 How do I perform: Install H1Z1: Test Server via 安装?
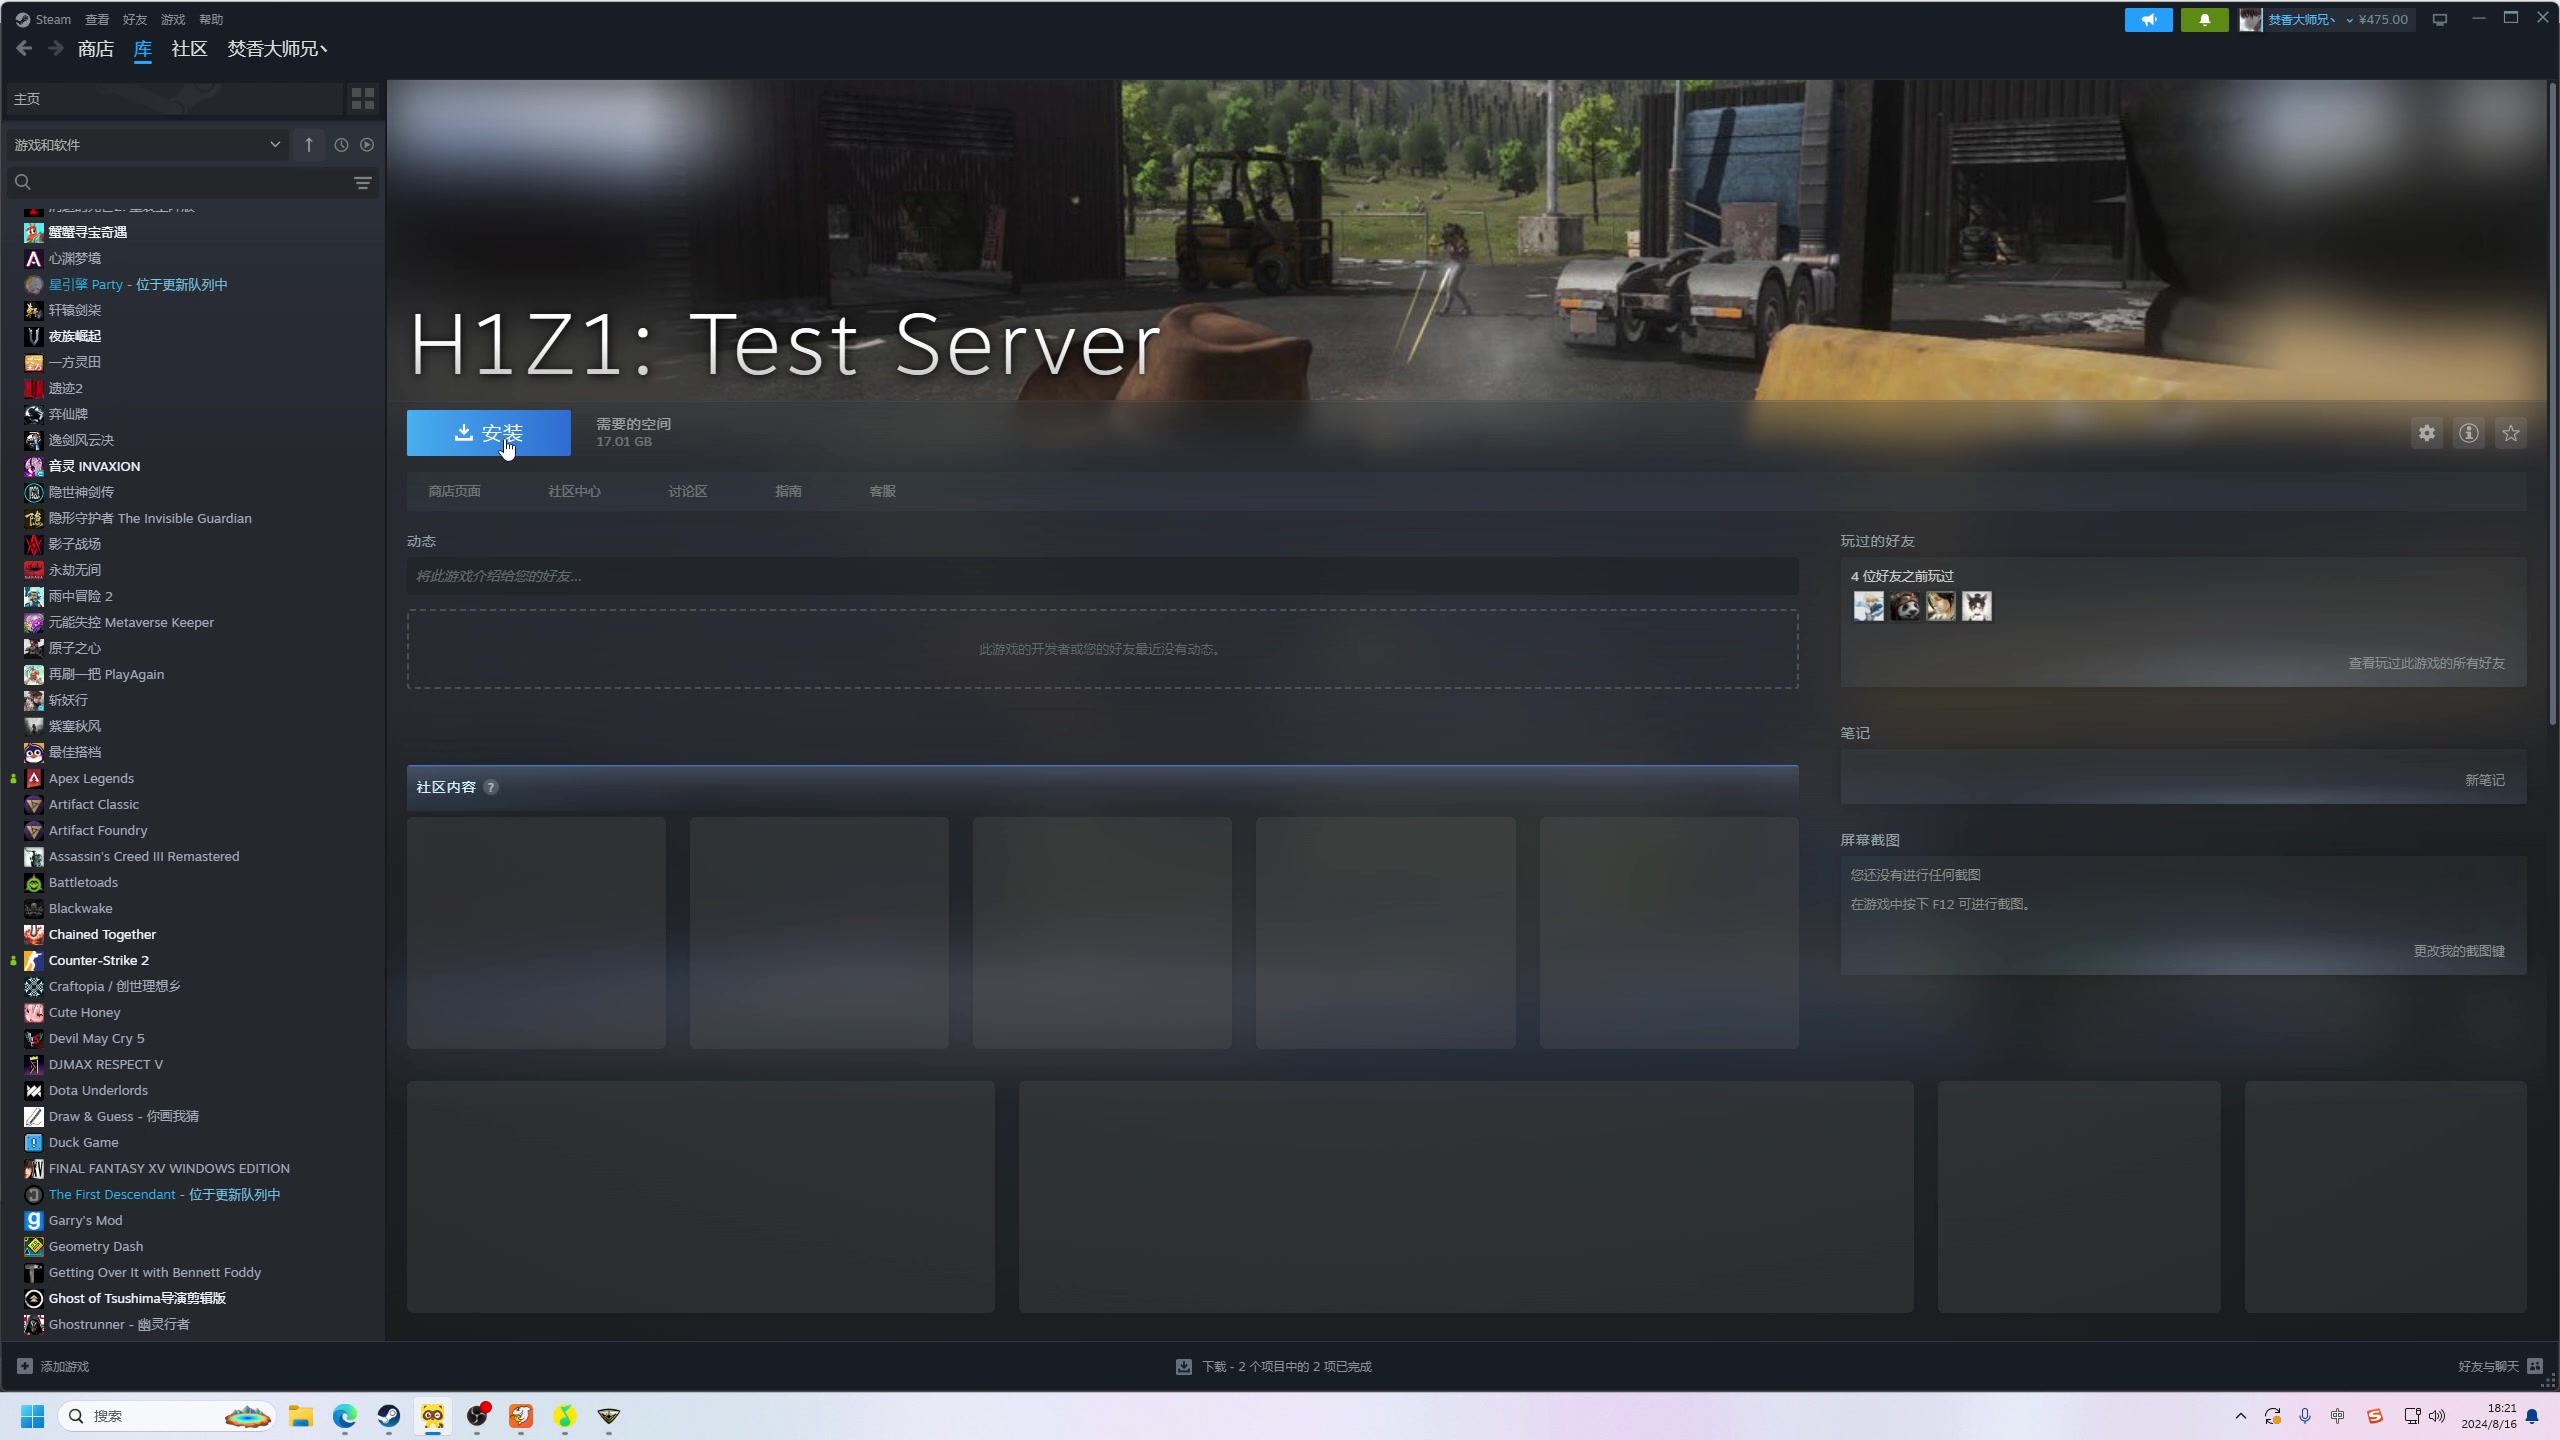488,433
